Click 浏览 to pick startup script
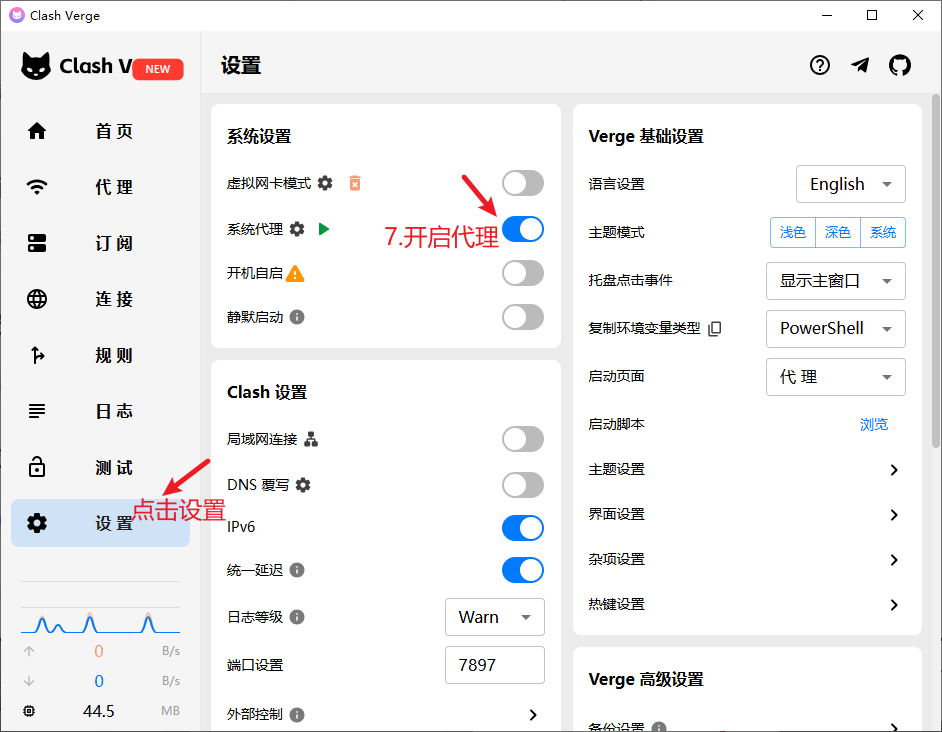 (874, 424)
